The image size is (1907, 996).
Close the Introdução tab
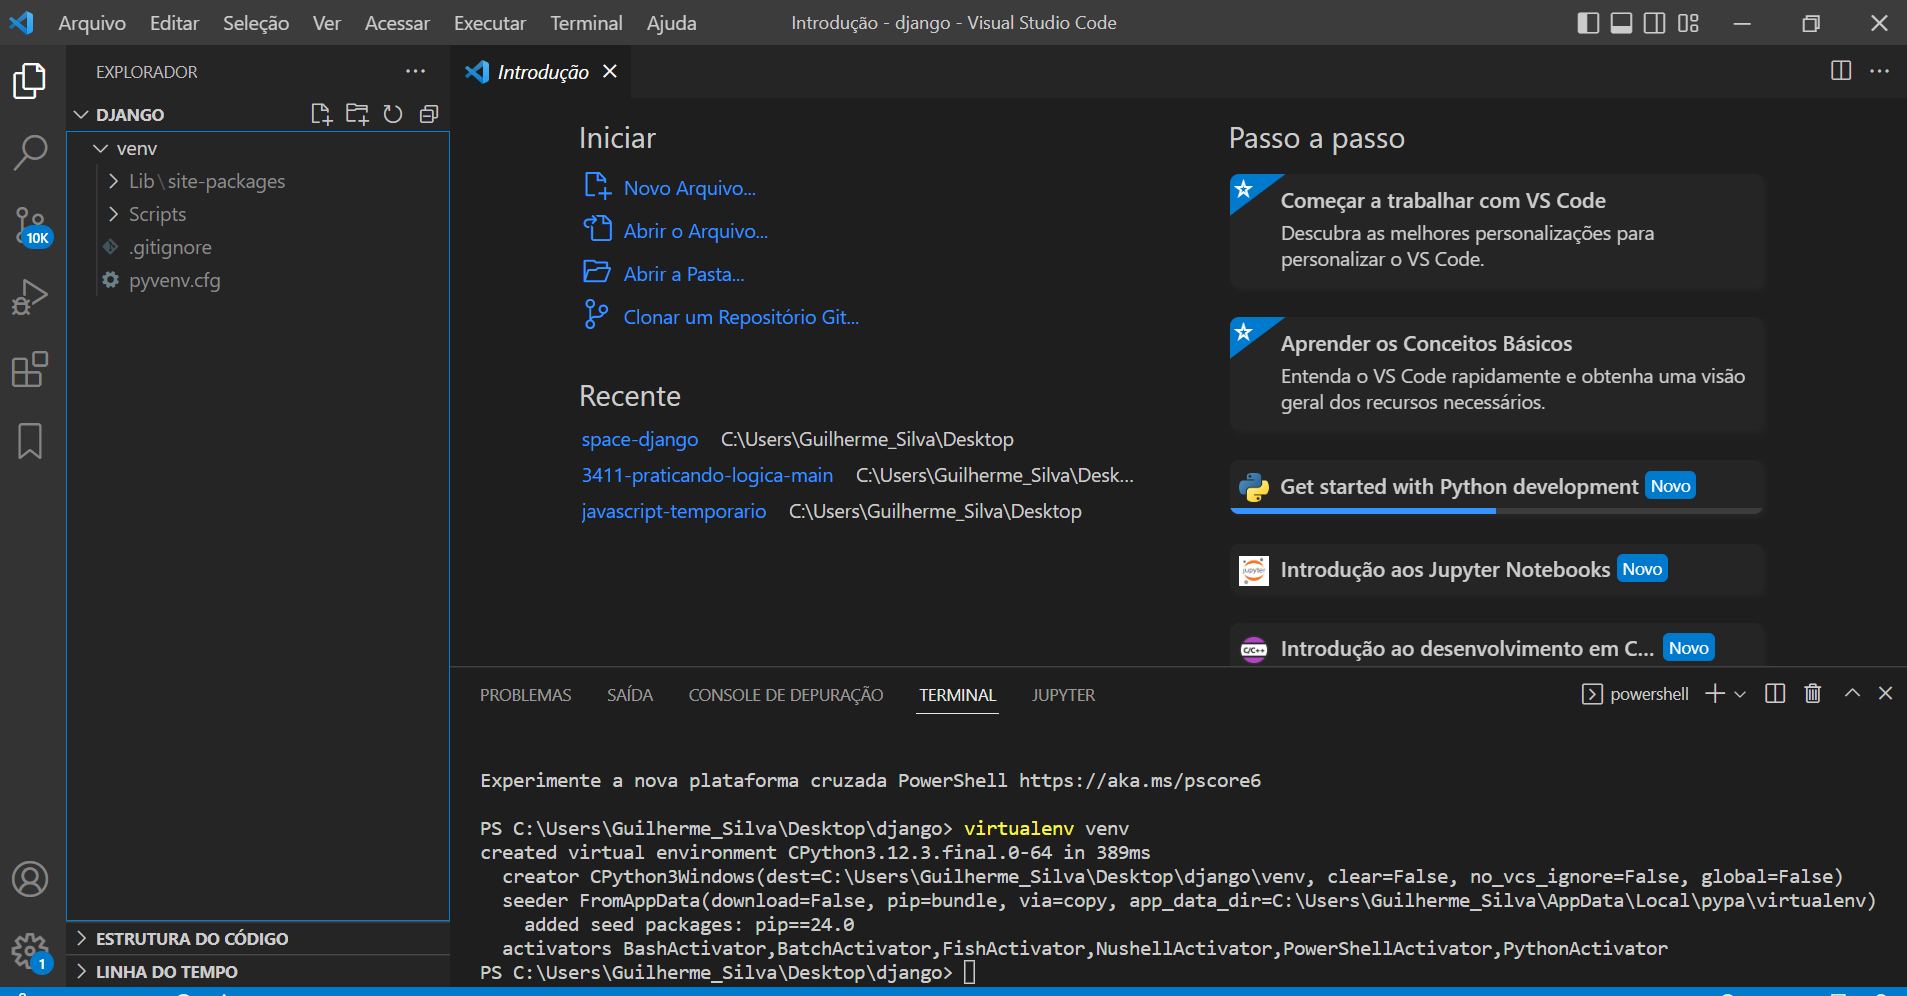[610, 71]
